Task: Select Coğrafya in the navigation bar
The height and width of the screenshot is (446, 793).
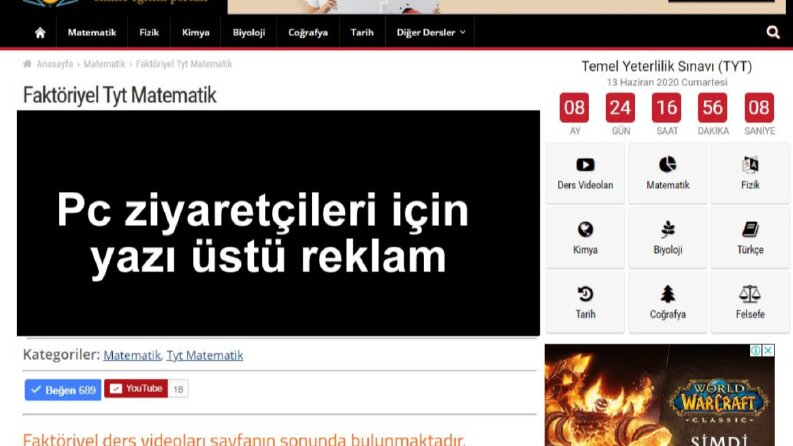Action: click(308, 32)
